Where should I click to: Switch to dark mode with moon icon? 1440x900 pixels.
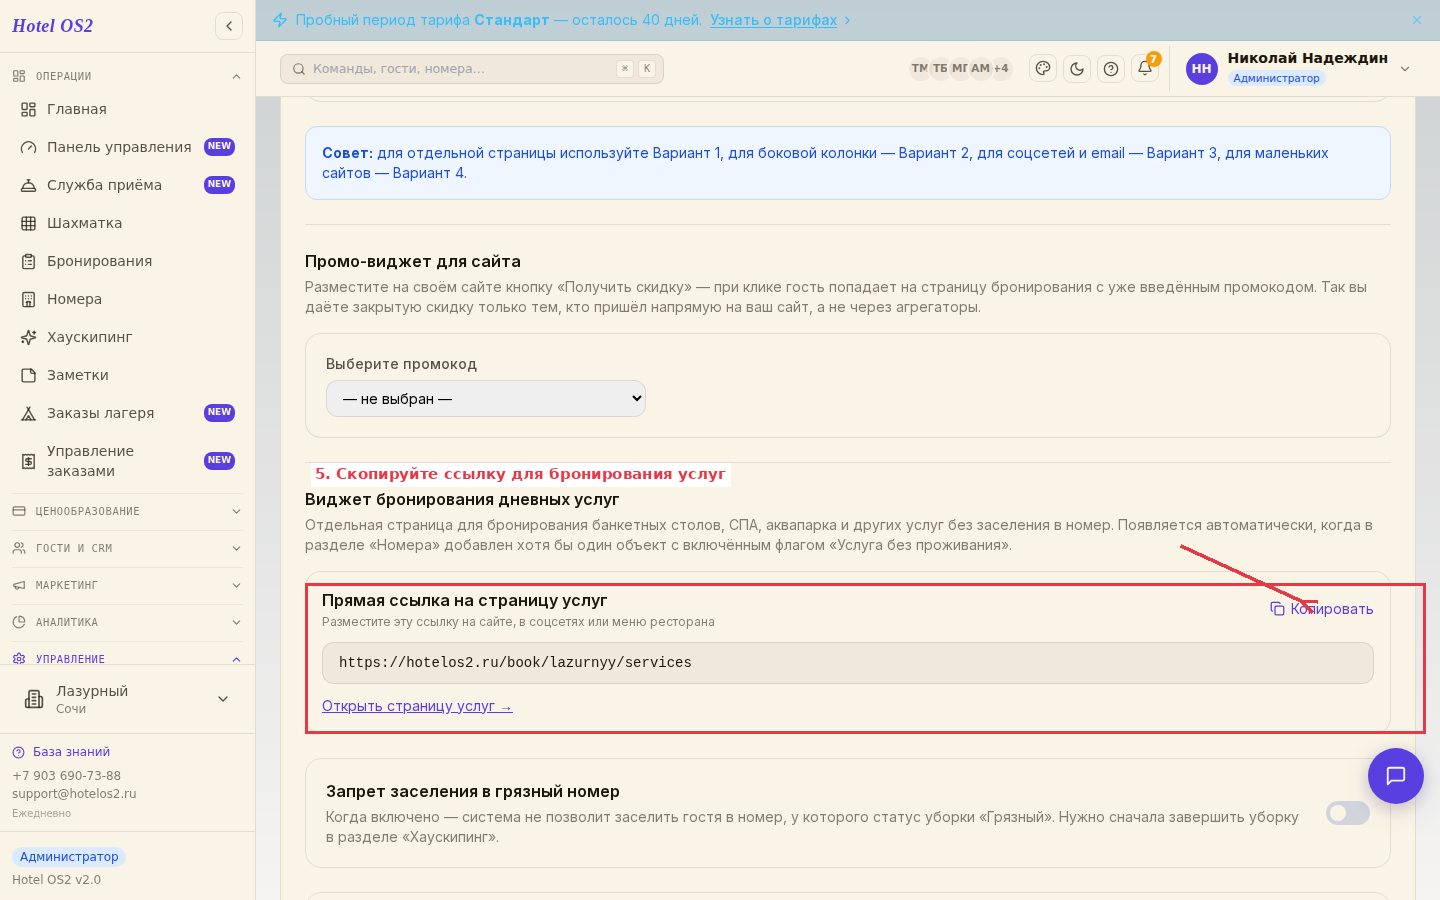(1077, 69)
